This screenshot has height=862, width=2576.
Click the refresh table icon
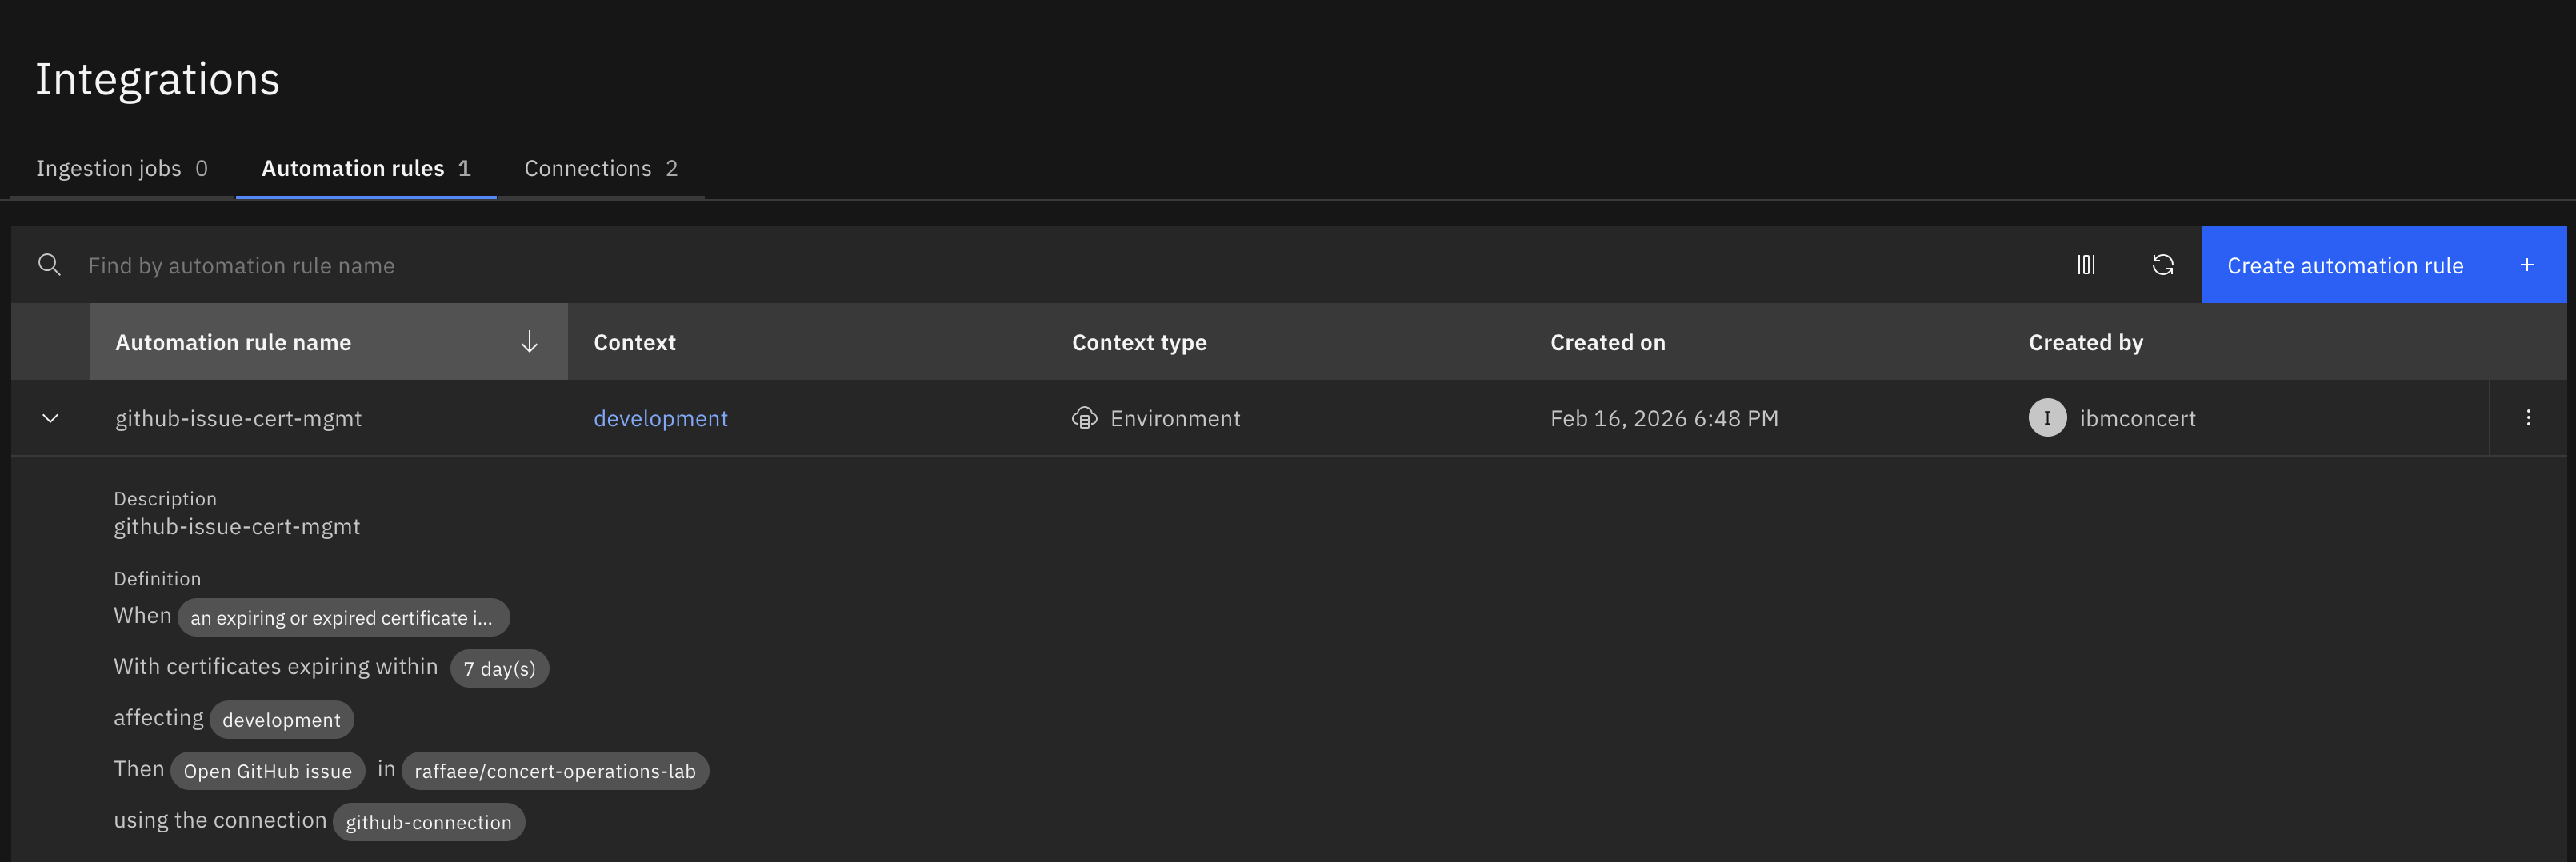point(2162,265)
